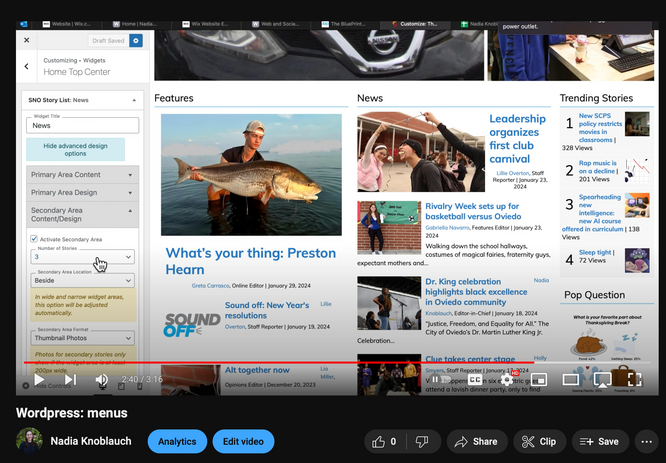Open Number of Stories dropdown
This screenshot has height=463, width=666.
(82, 257)
